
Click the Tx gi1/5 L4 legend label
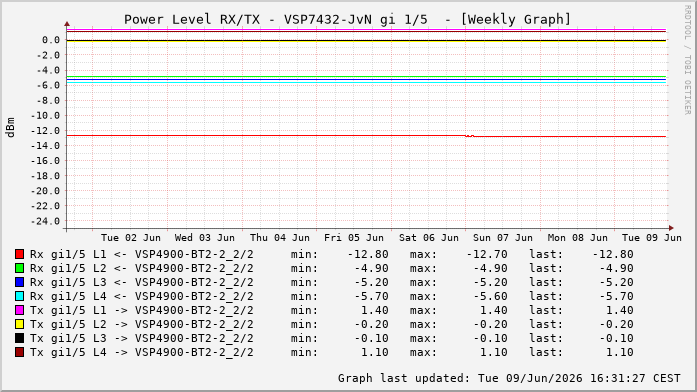(x=142, y=352)
